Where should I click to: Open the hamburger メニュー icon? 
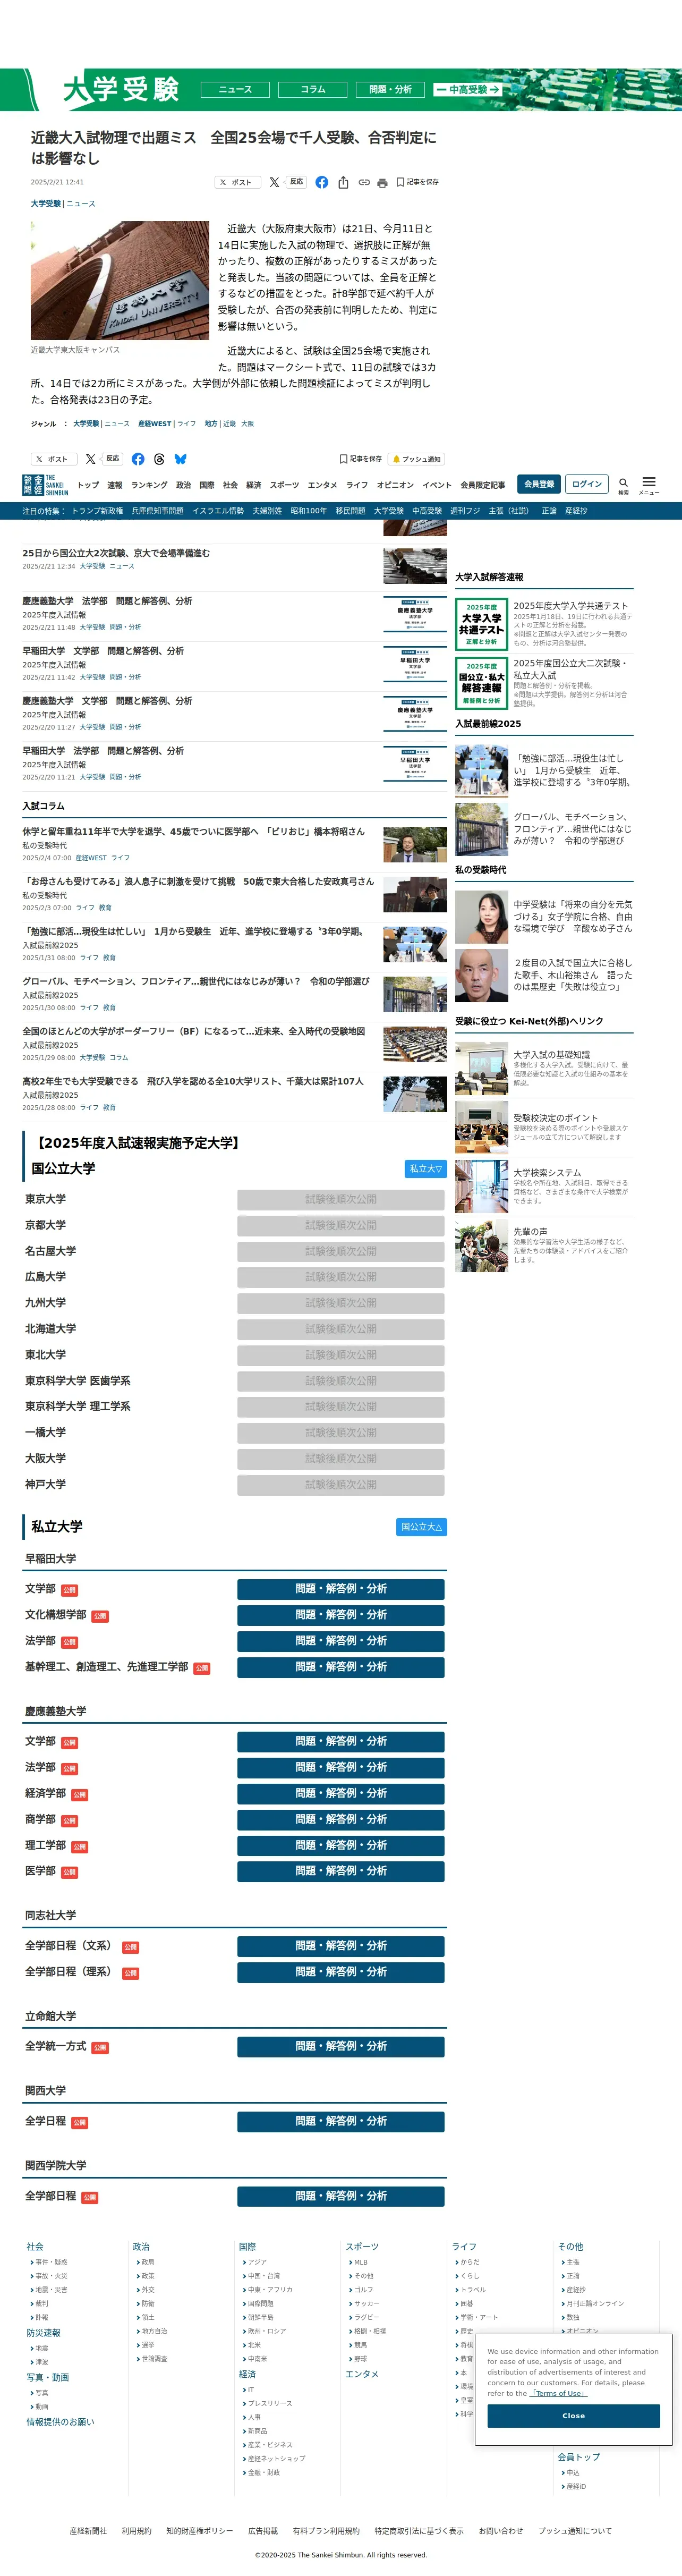click(x=649, y=482)
